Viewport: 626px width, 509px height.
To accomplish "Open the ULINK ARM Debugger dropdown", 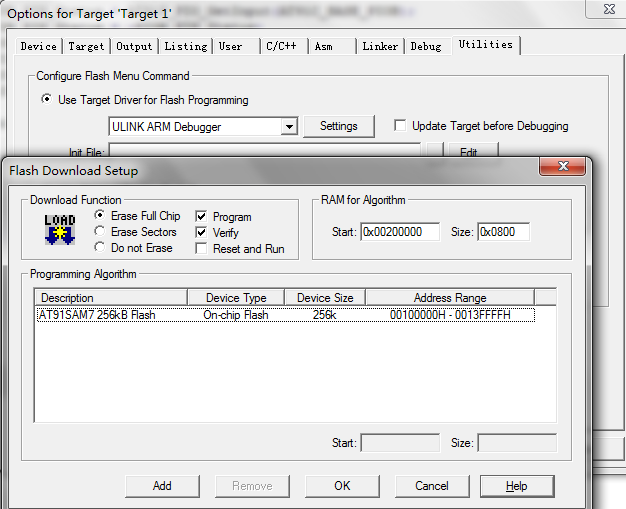I will click(289, 127).
